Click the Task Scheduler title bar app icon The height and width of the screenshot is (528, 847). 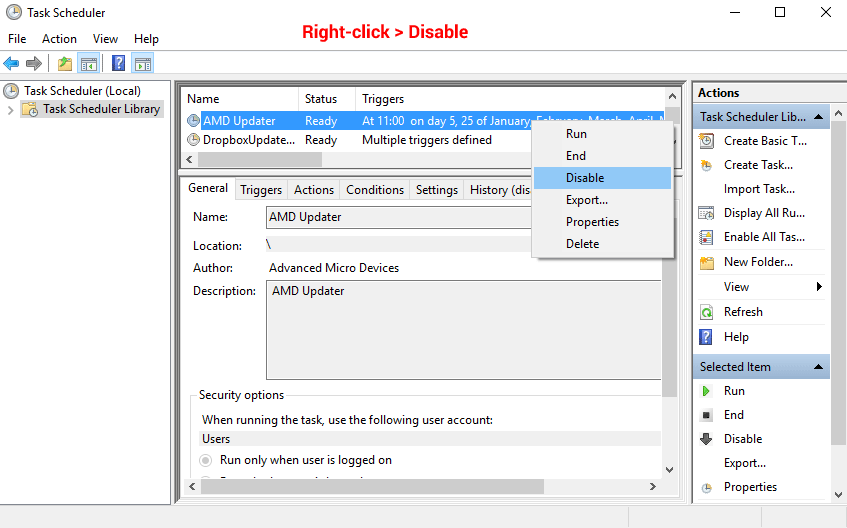(x=14, y=12)
